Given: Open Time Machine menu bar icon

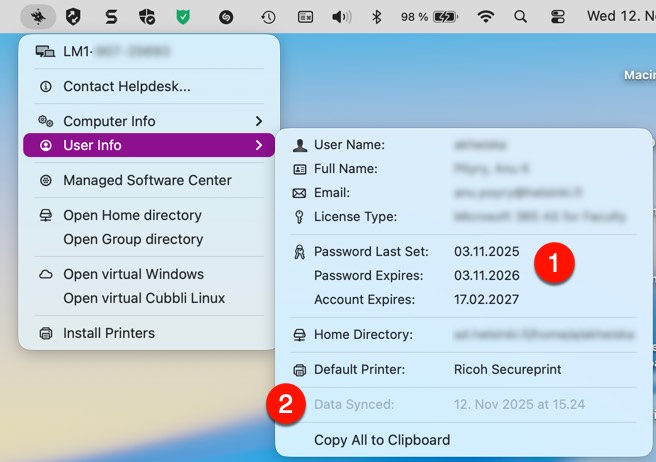Looking at the screenshot, I should click(x=268, y=16).
